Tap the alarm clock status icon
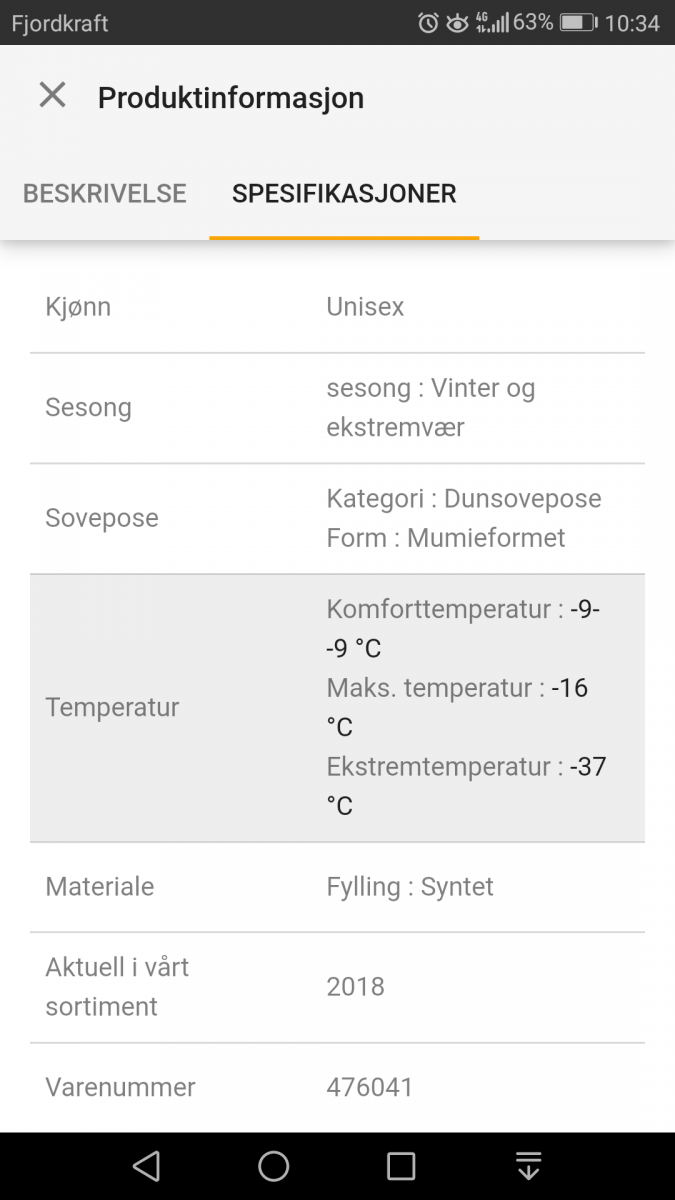675x1200 pixels. point(428,23)
